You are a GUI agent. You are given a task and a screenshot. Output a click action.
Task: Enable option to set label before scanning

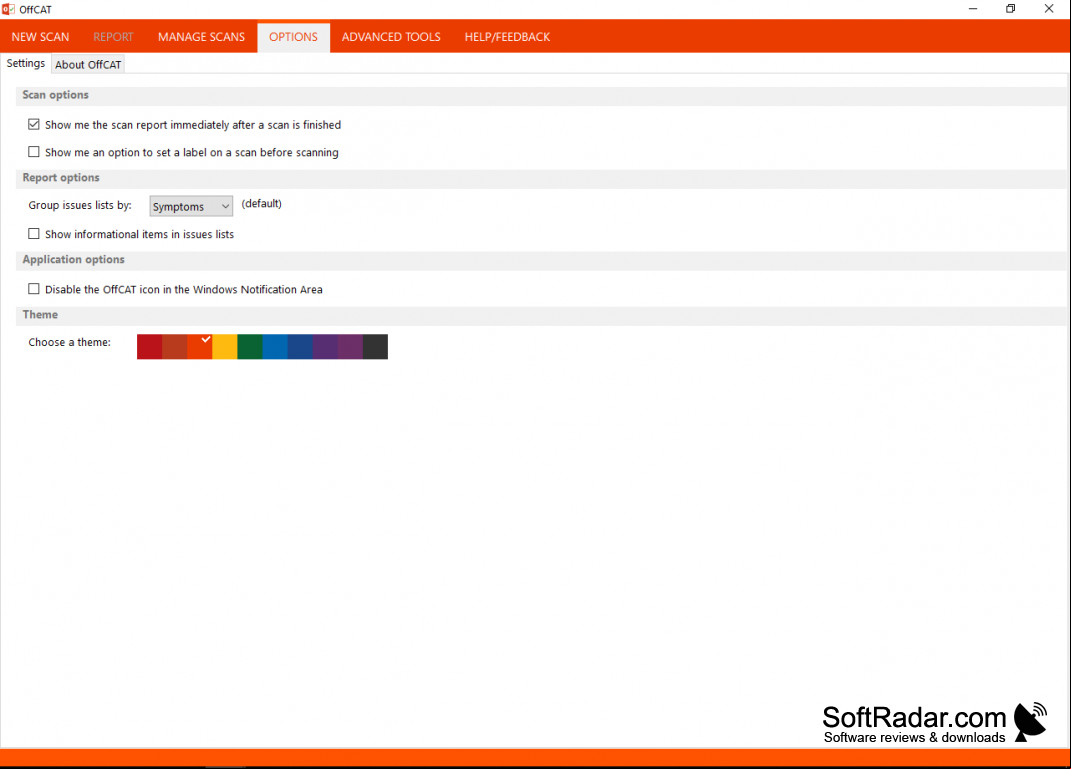(x=33, y=152)
